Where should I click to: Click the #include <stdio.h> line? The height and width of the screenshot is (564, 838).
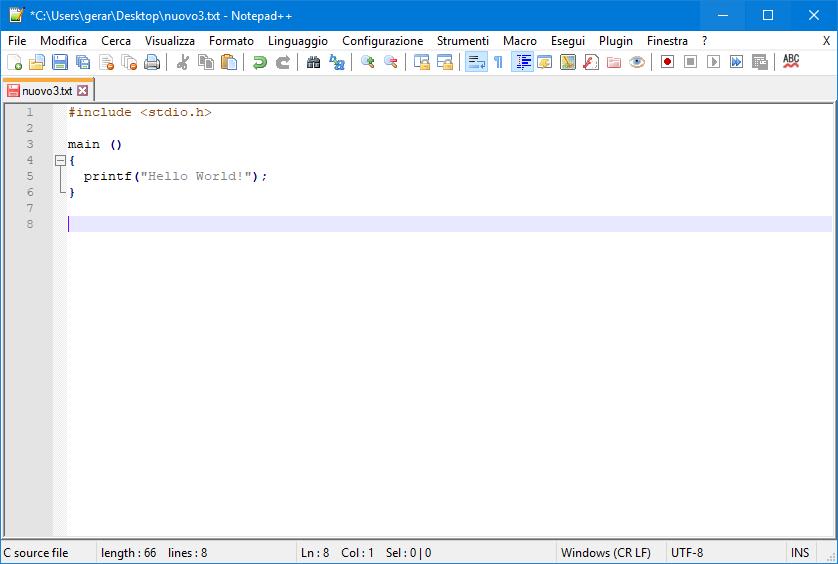(x=139, y=112)
